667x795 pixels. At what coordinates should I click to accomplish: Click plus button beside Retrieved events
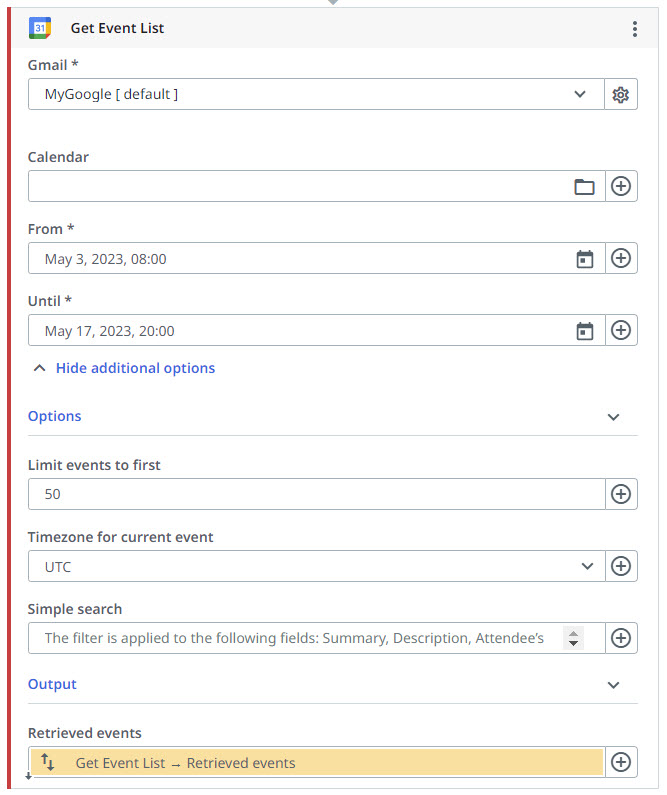click(621, 762)
